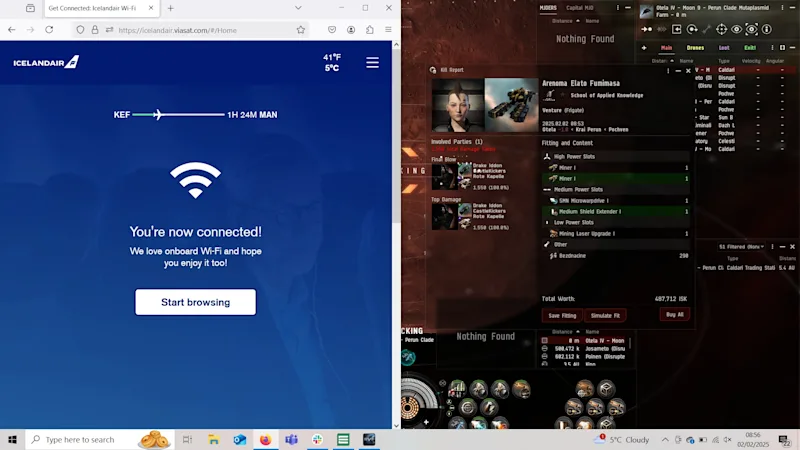The width and height of the screenshot is (800, 450).
Task: Bookmark this page with the star icon
Action: pyautogui.click(x=301, y=30)
